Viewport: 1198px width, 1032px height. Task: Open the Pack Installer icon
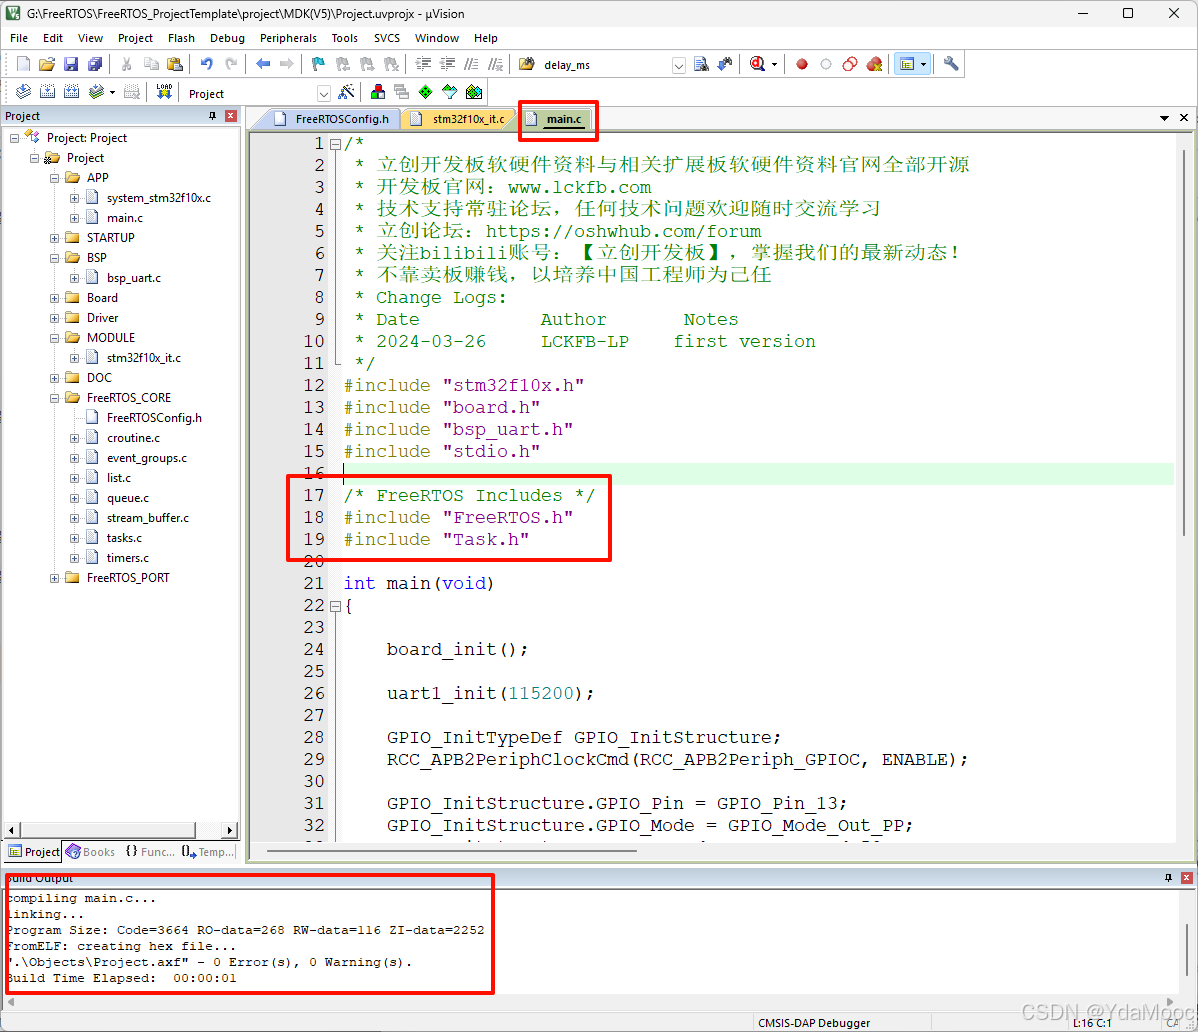click(x=474, y=92)
